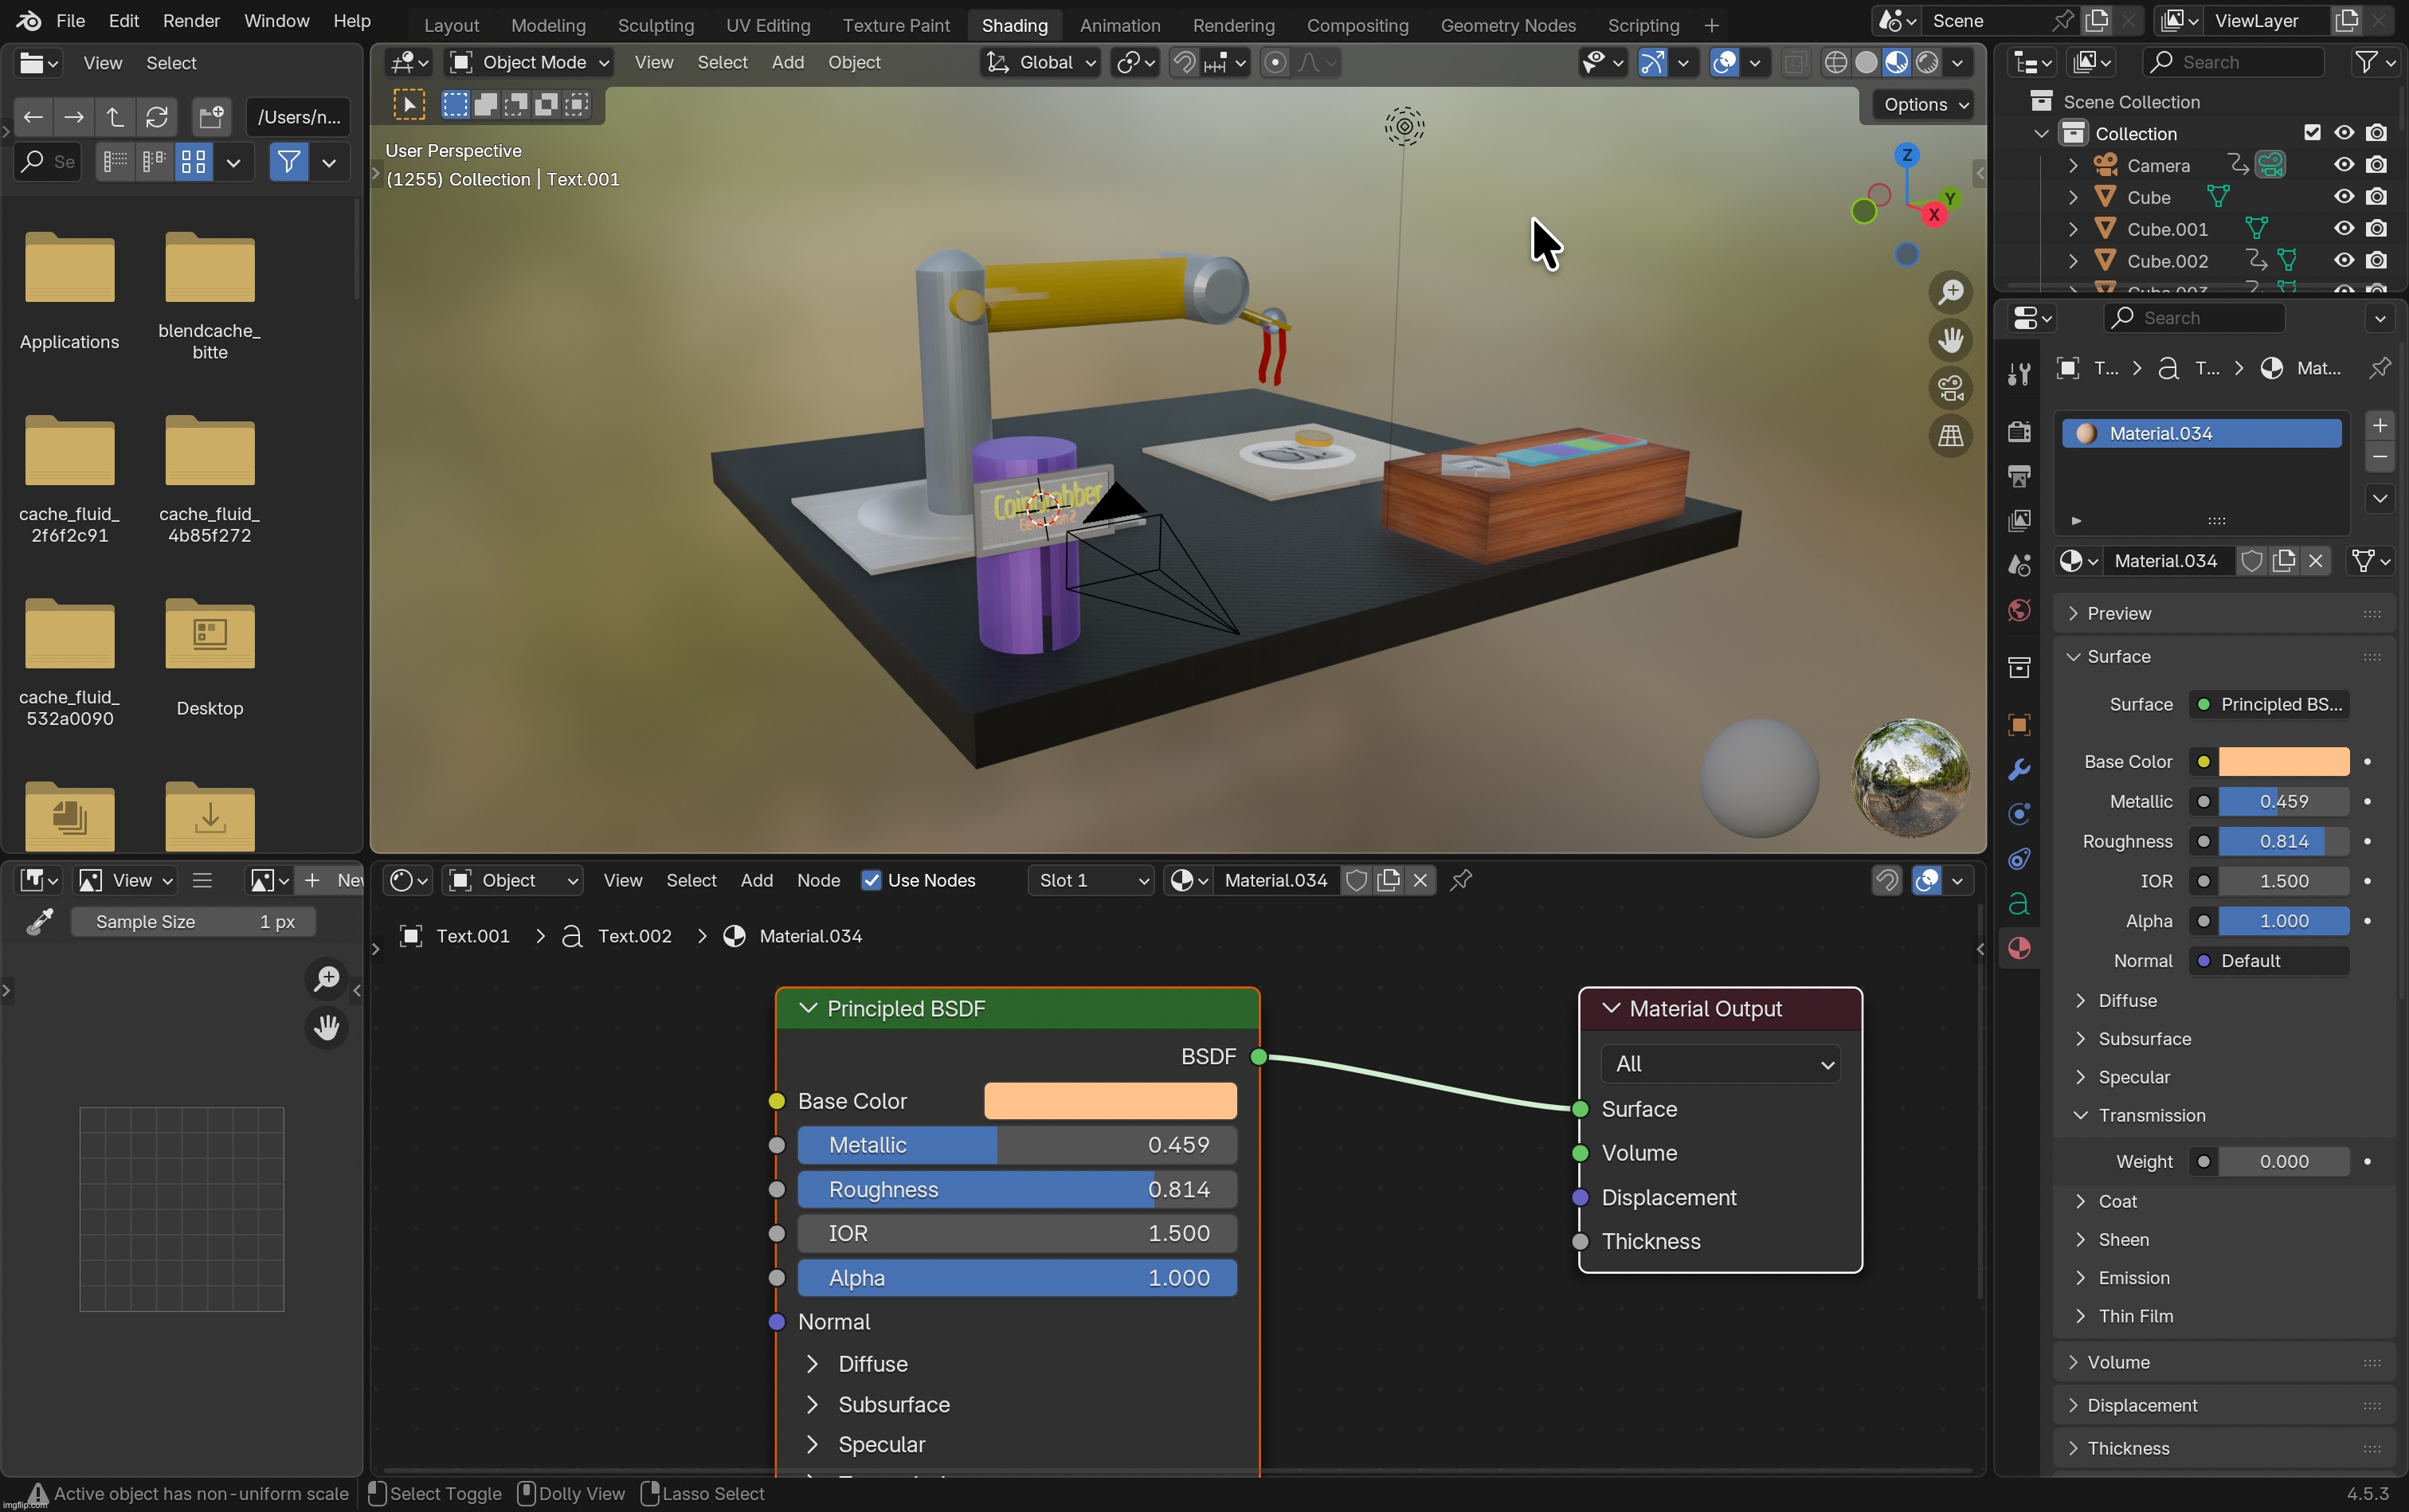Screen dimensions: 2409x1512
Task: Click the refresh file list icon
Action: (x=156, y=117)
